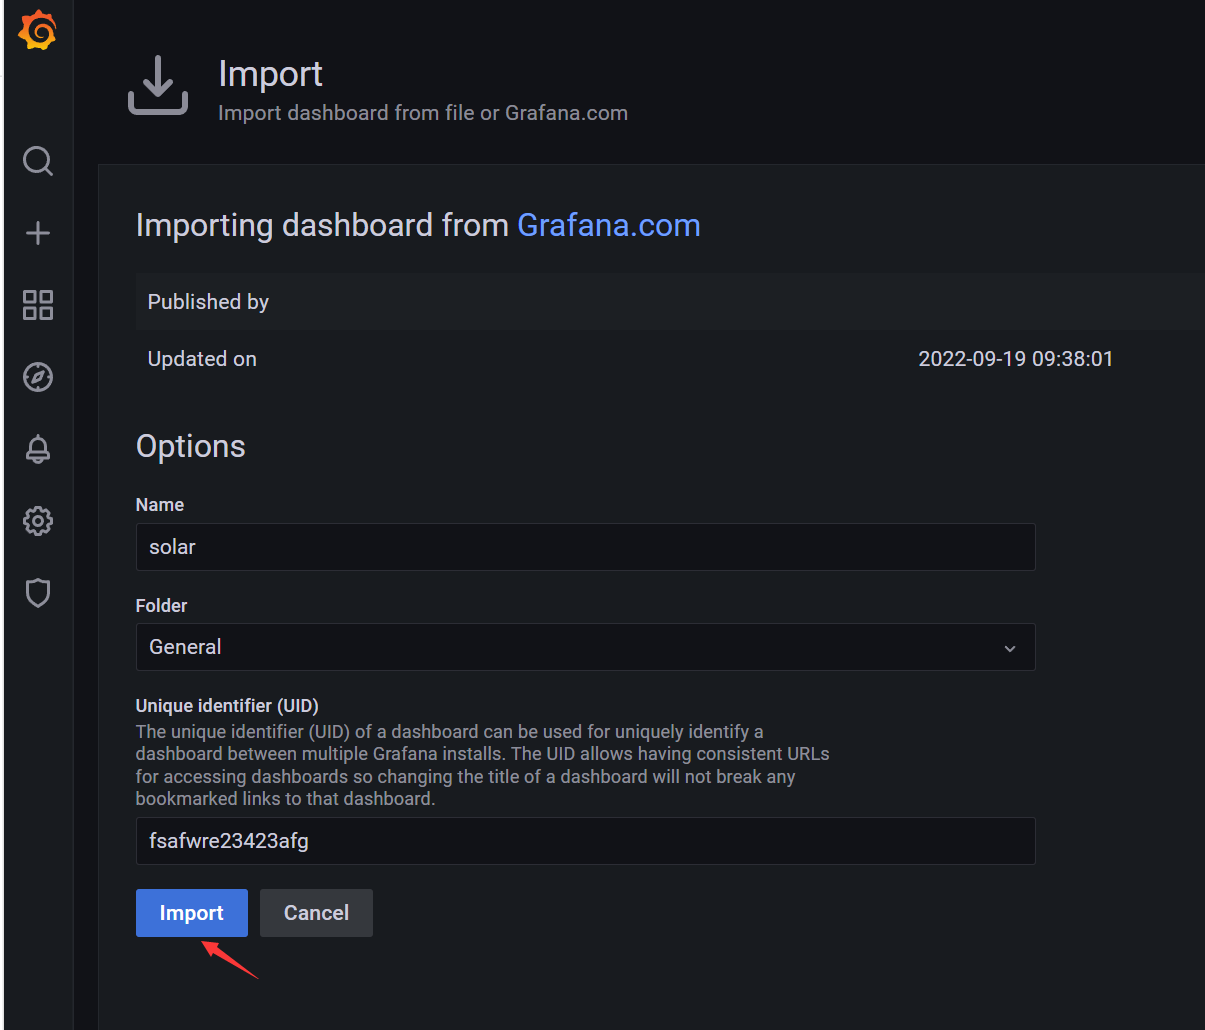Viewport: 1205px width, 1030px height.
Task: Open the Grafana.com link
Action: pyautogui.click(x=608, y=225)
